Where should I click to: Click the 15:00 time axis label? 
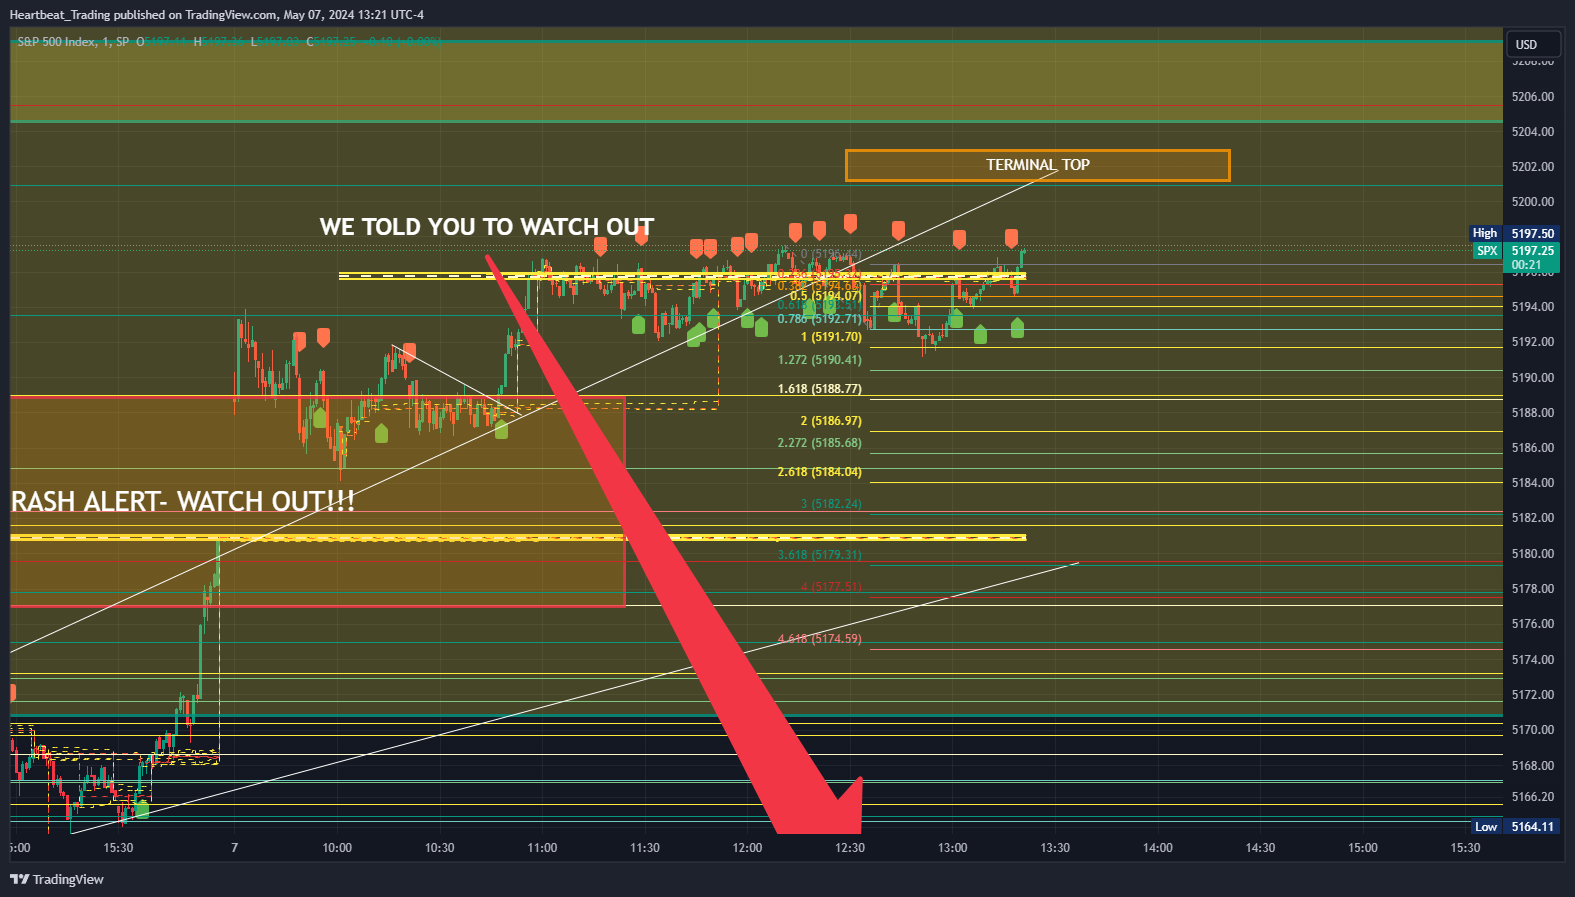(1363, 848)
